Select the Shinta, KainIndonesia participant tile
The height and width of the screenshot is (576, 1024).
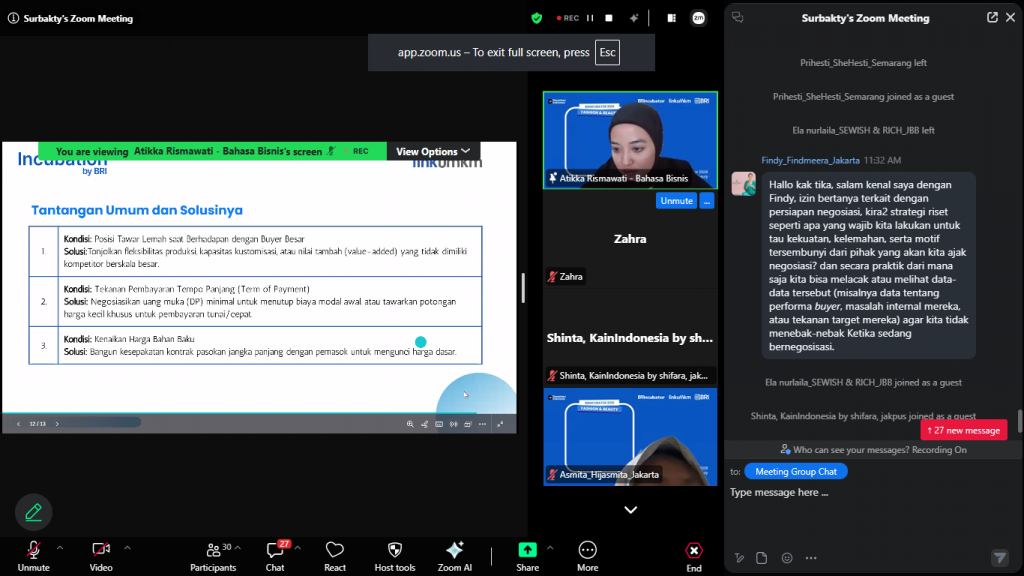[630, 338]
